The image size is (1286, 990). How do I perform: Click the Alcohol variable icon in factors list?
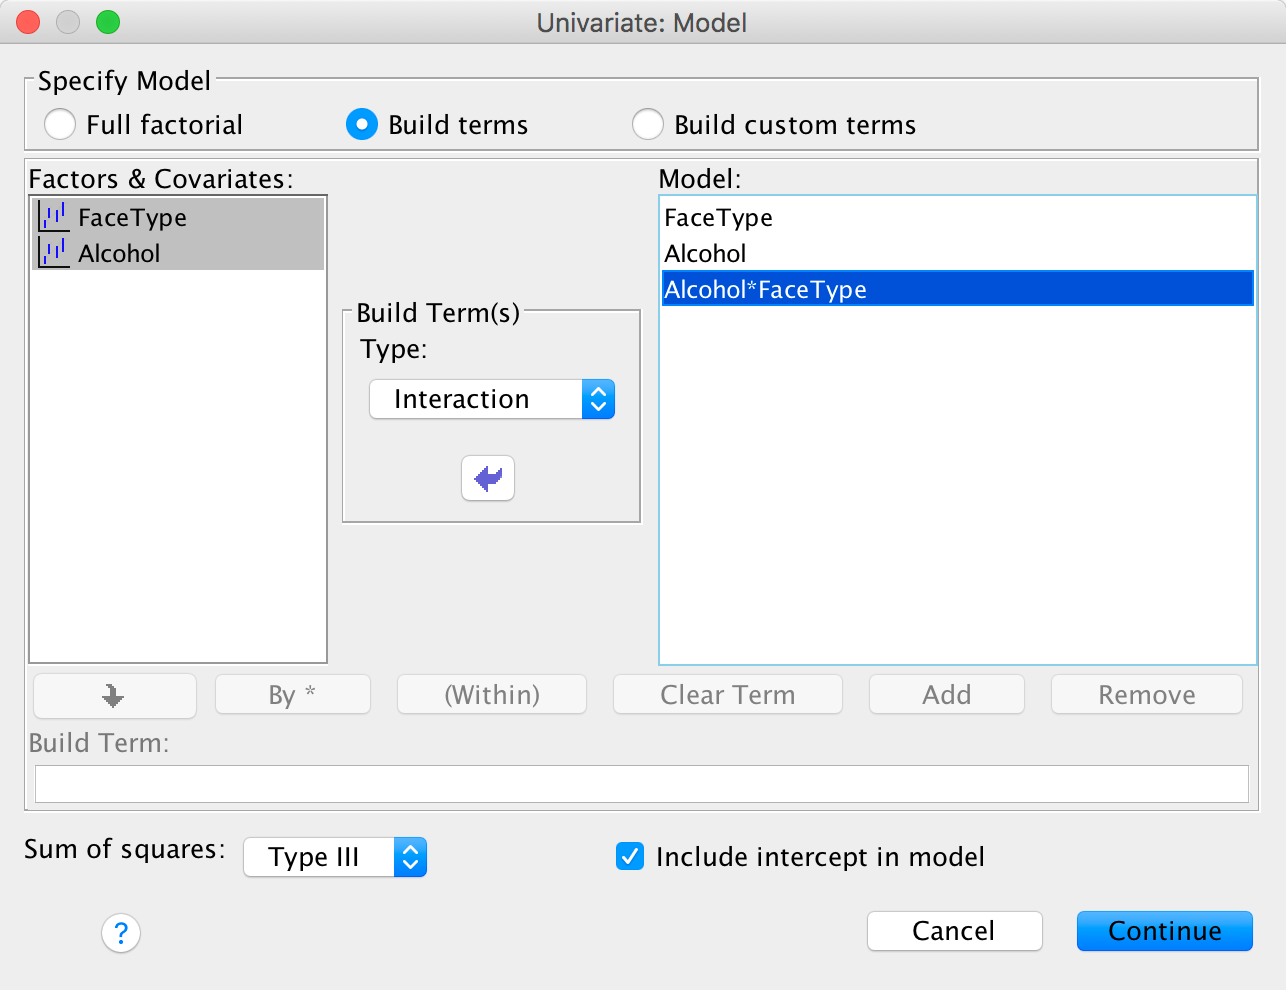point(53,253)
